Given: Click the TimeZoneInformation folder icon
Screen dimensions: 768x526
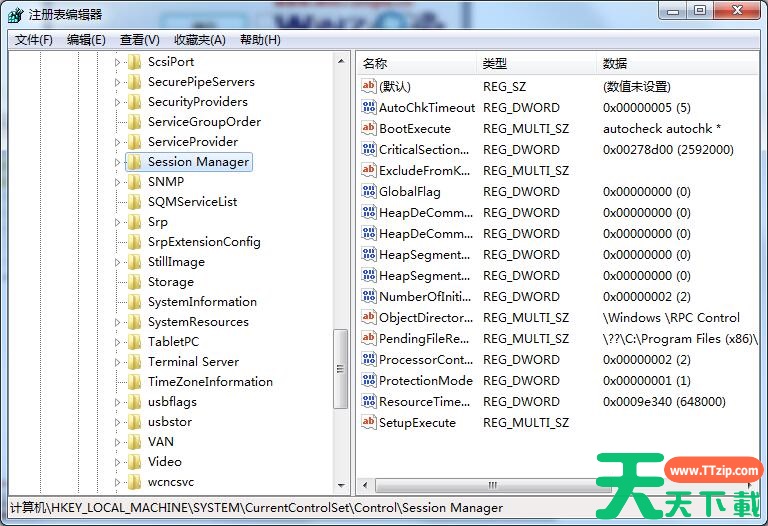Looking at the screenshot, I should 134,382.
